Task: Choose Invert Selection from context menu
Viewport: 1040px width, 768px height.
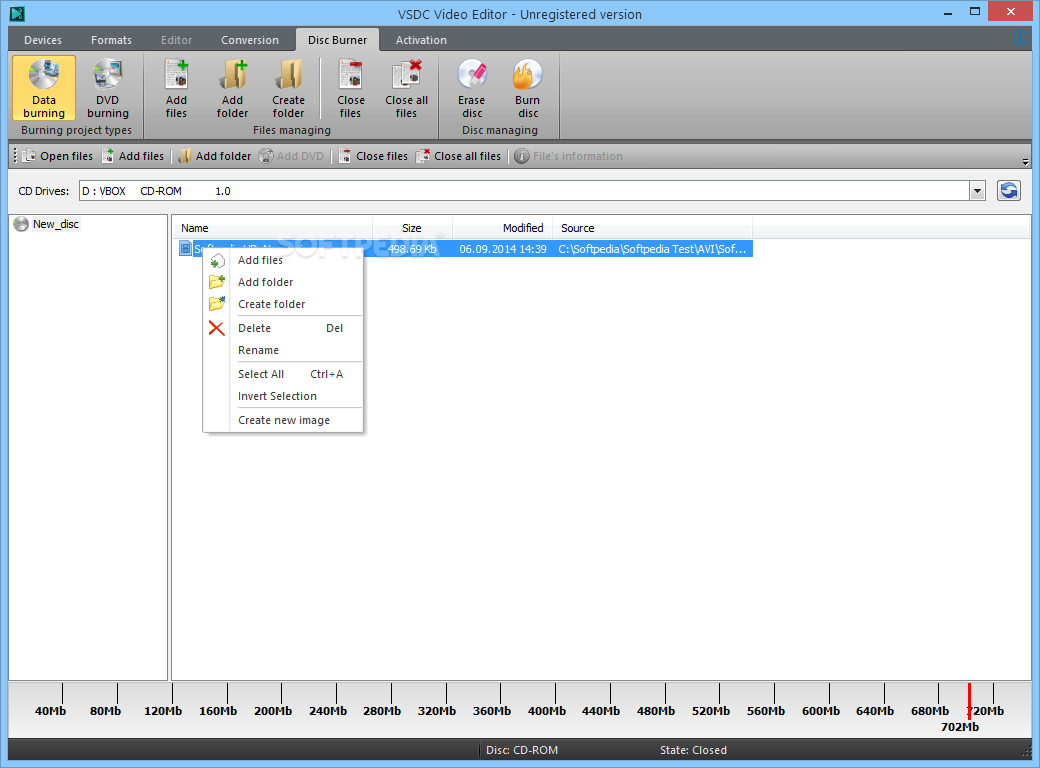Action: point(283,396)
